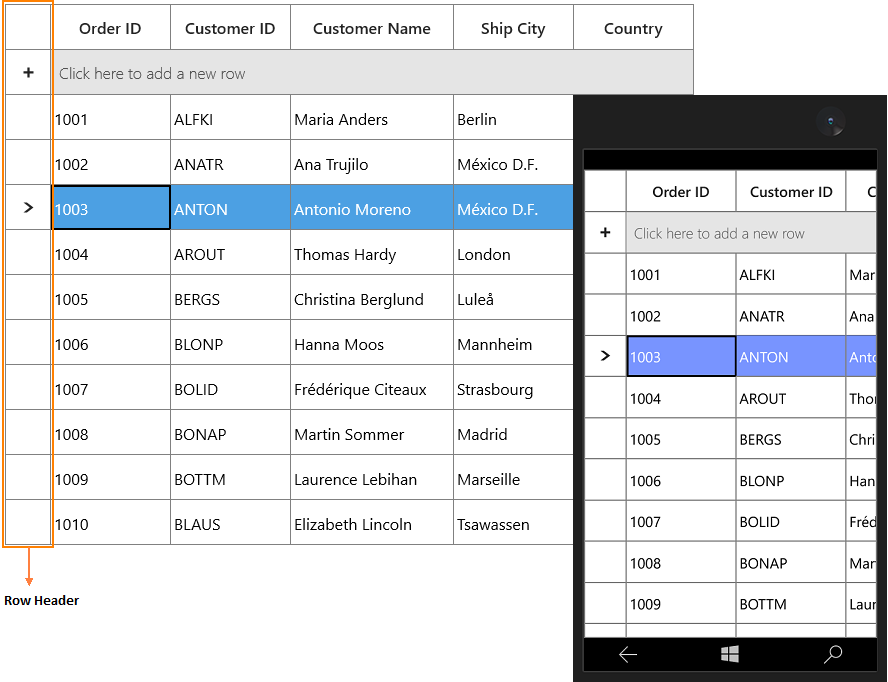Select the Mannheim cell

(514, 342)
